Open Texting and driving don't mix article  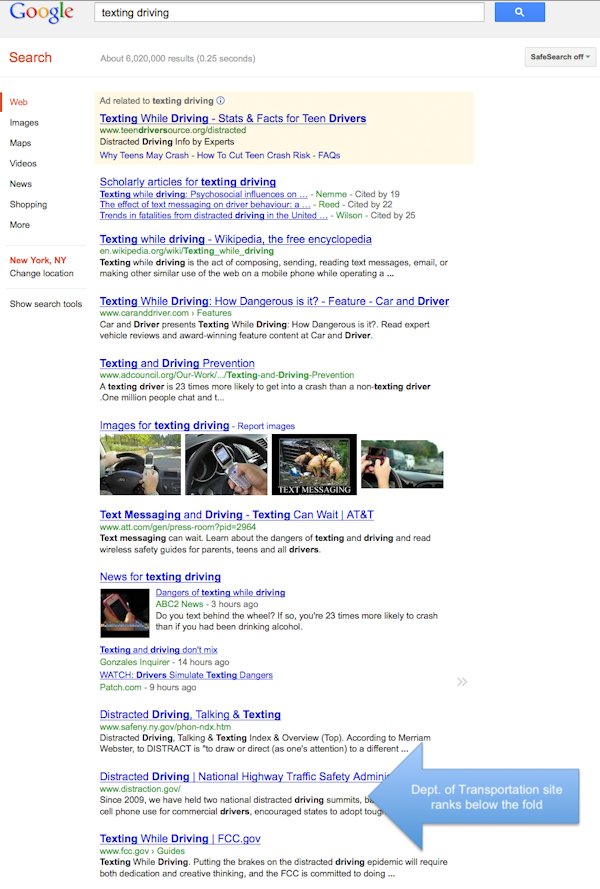point(158,650)
